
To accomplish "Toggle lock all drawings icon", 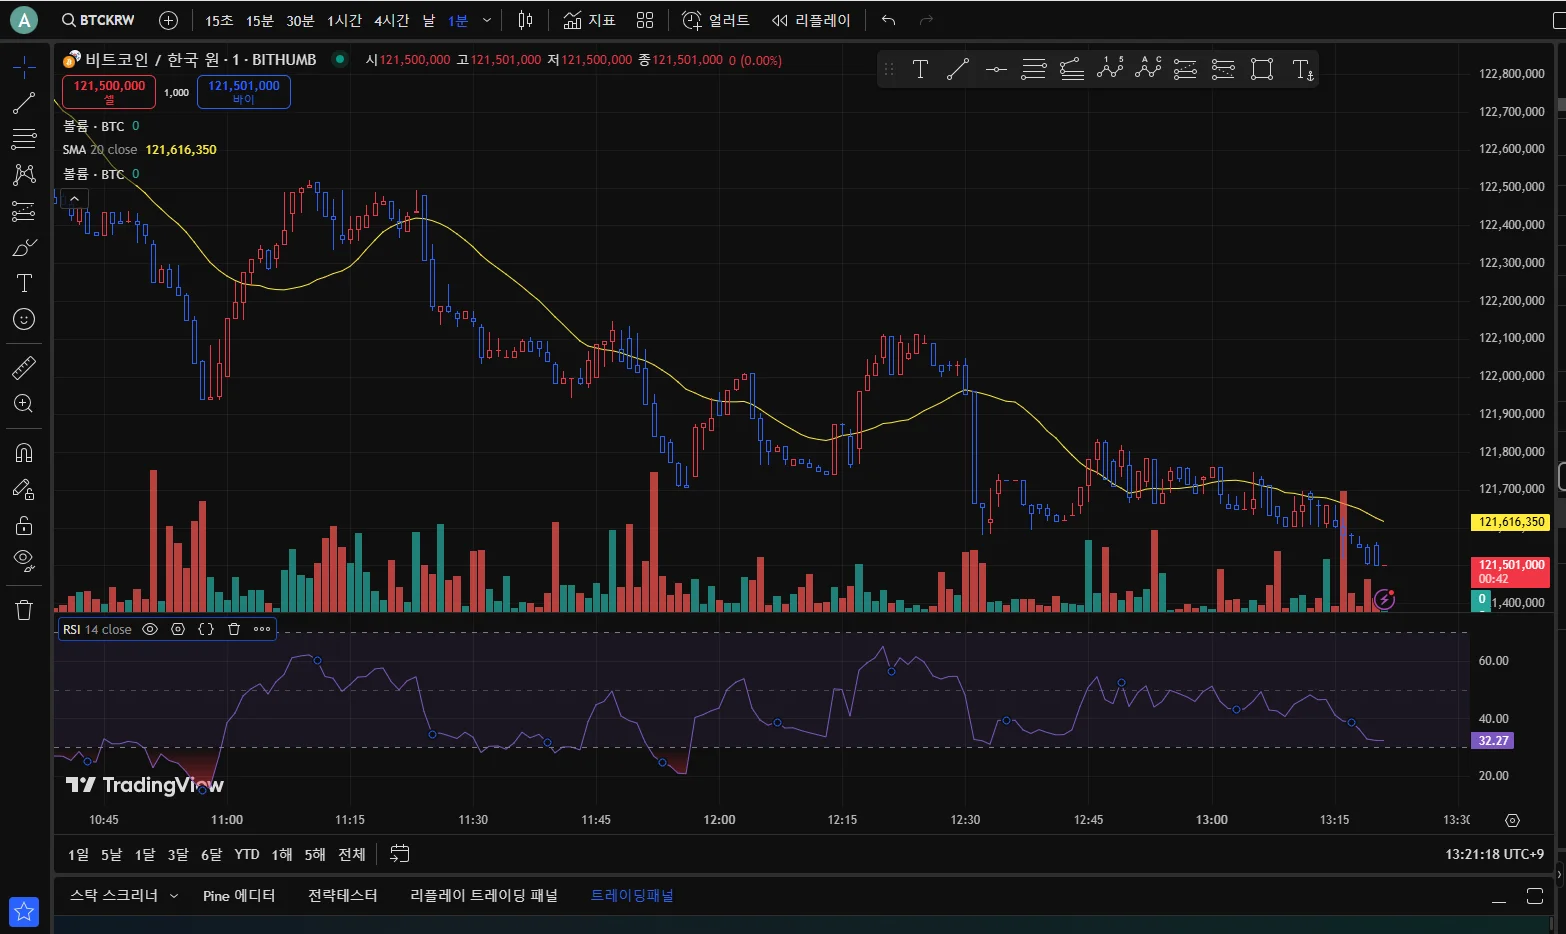I will [x=24, y=525].
